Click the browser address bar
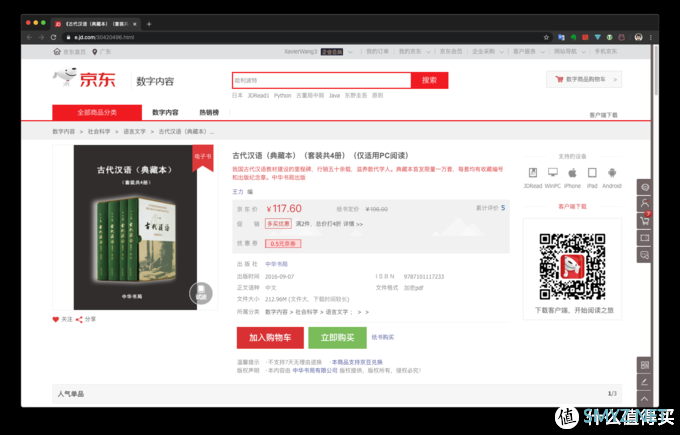Viewport: 680px width, 435px height. pyautogui.click(x=304, y=37)
